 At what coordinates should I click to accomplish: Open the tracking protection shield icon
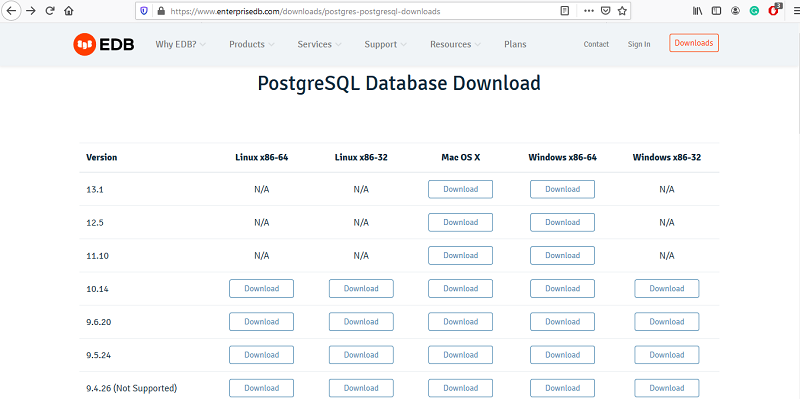pos(144,11)
